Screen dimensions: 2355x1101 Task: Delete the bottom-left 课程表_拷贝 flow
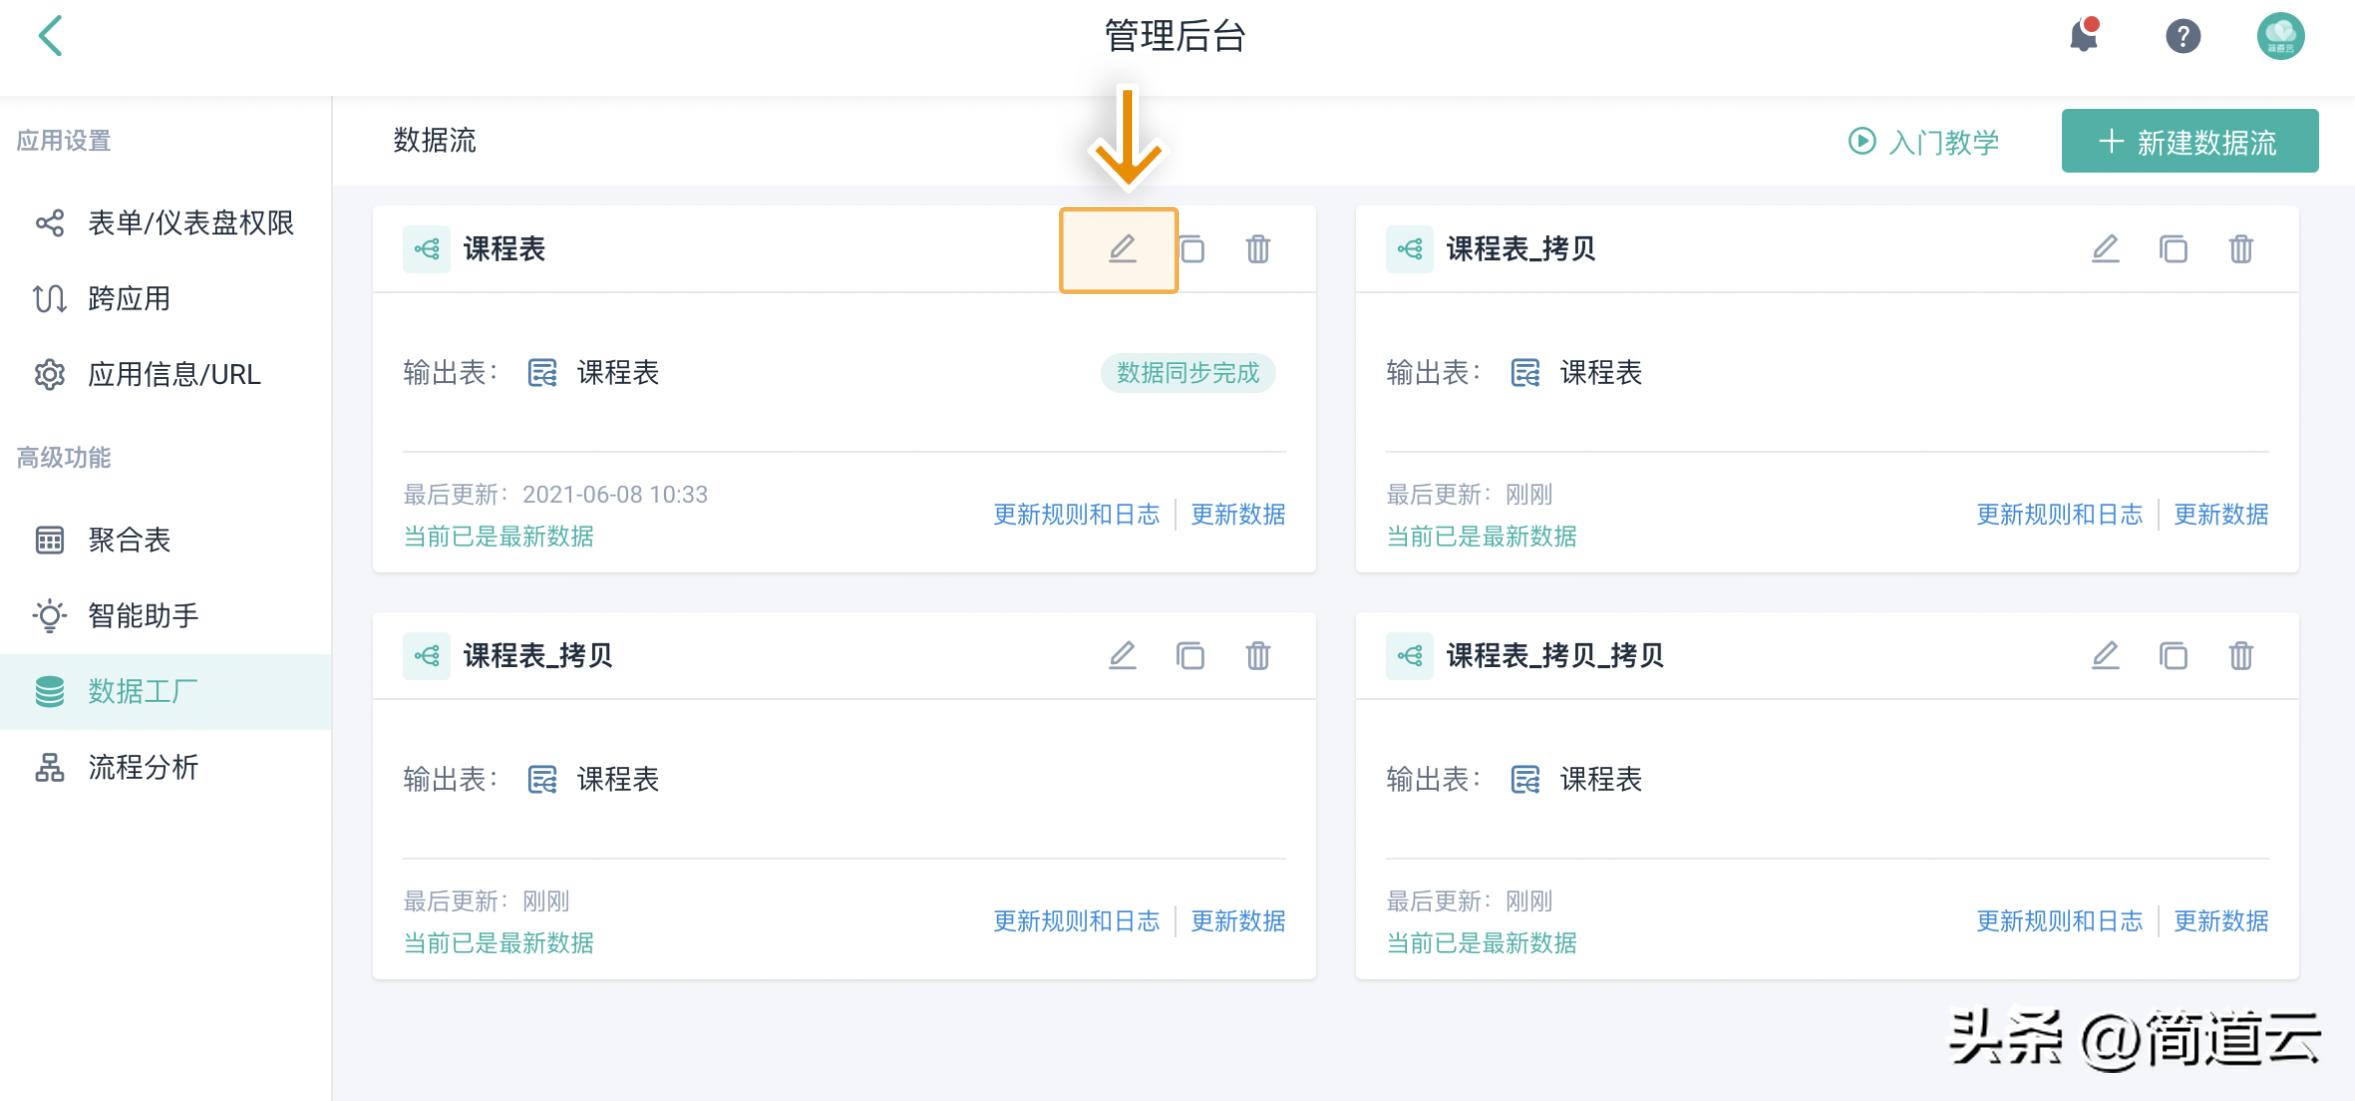tap(1258, 656)
